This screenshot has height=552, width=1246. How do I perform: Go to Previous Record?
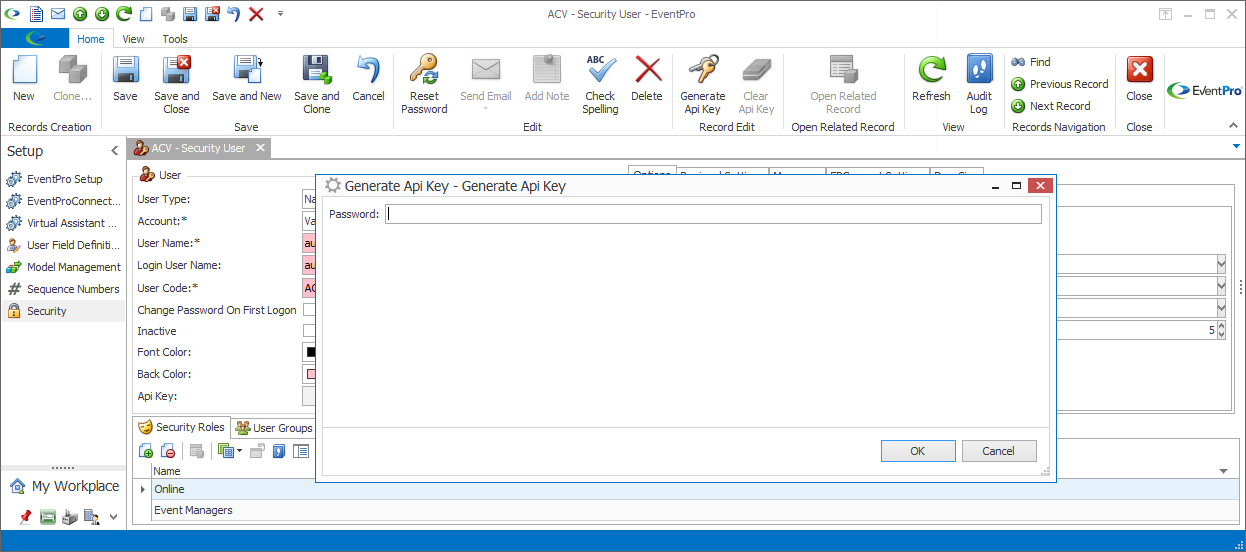point(1060,84)
